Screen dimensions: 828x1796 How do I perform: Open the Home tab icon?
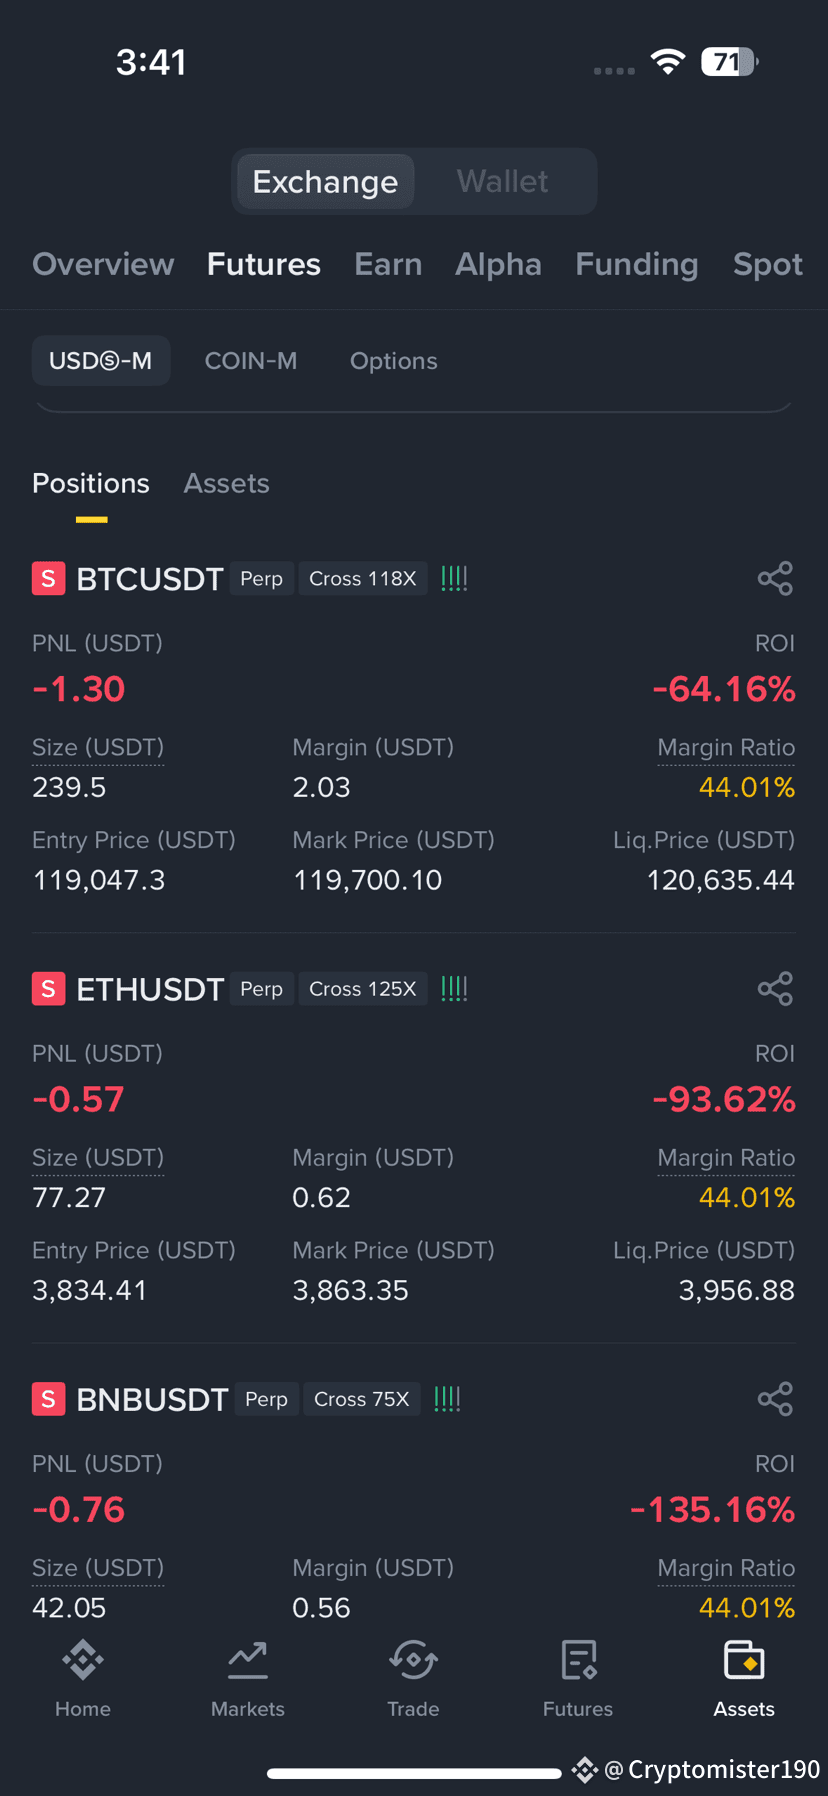83,1660
